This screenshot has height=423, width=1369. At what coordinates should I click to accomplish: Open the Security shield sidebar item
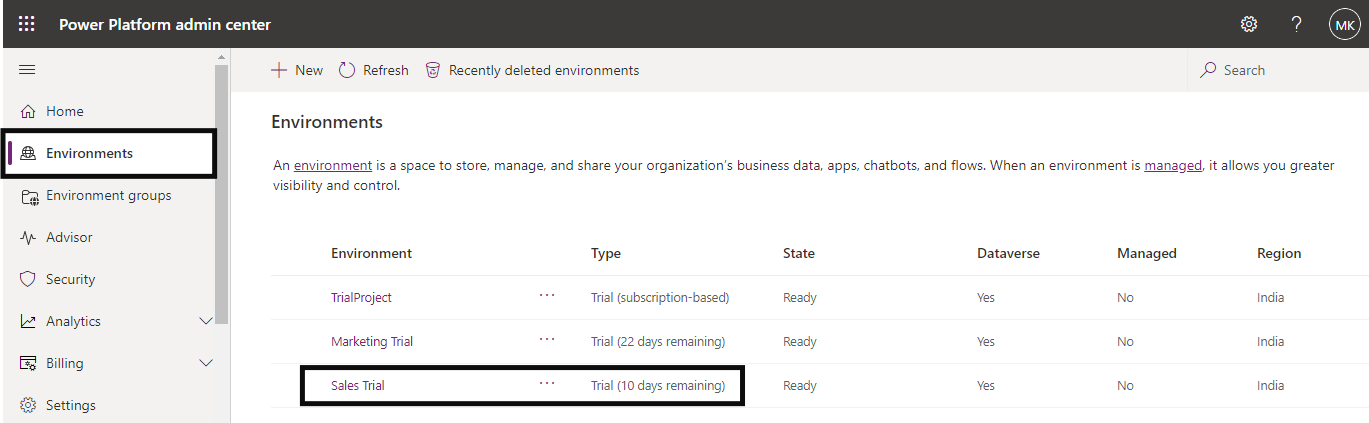[x=70, y=279]
